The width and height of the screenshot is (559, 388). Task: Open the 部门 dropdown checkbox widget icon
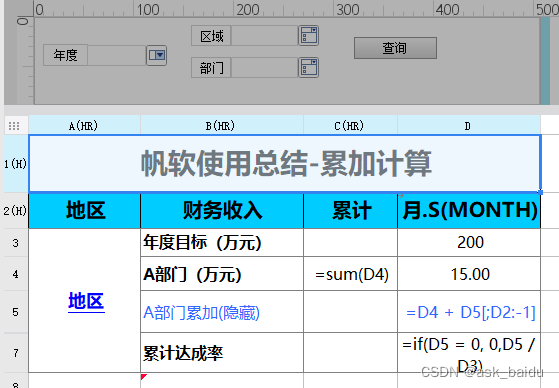point(308,67)
